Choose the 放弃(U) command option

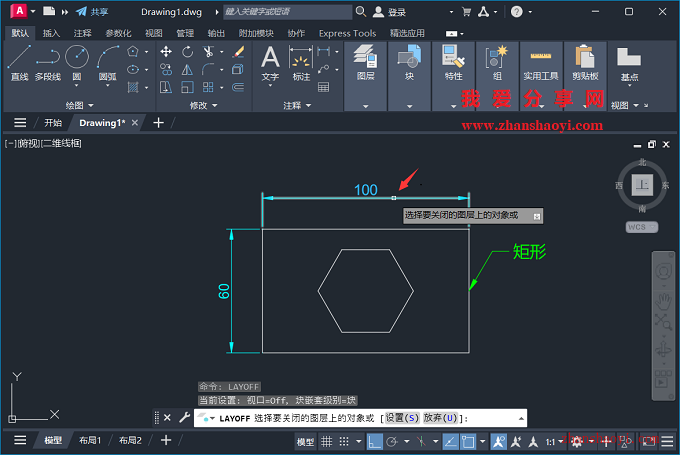coord(440,418)
